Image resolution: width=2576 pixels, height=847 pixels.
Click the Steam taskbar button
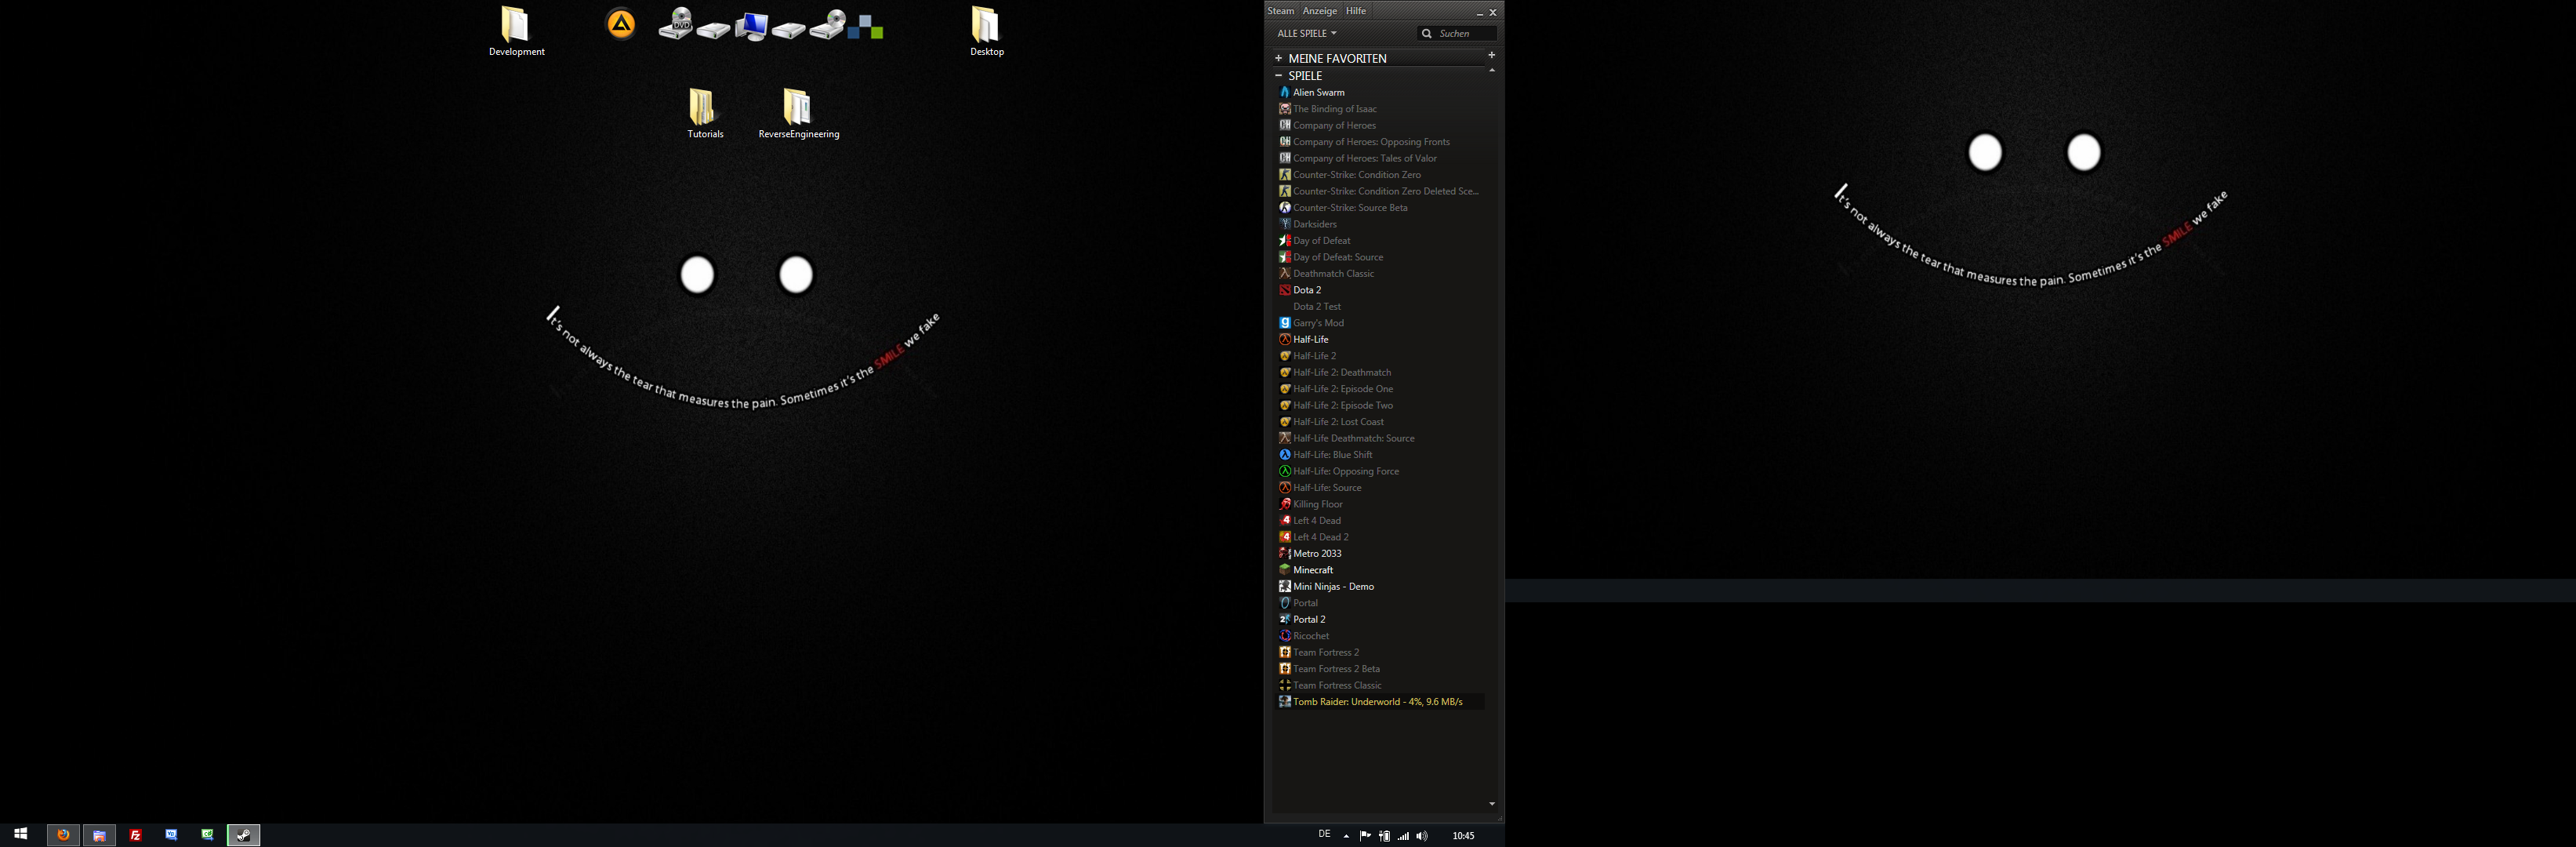pyautogui.click(x=243, y=835)
